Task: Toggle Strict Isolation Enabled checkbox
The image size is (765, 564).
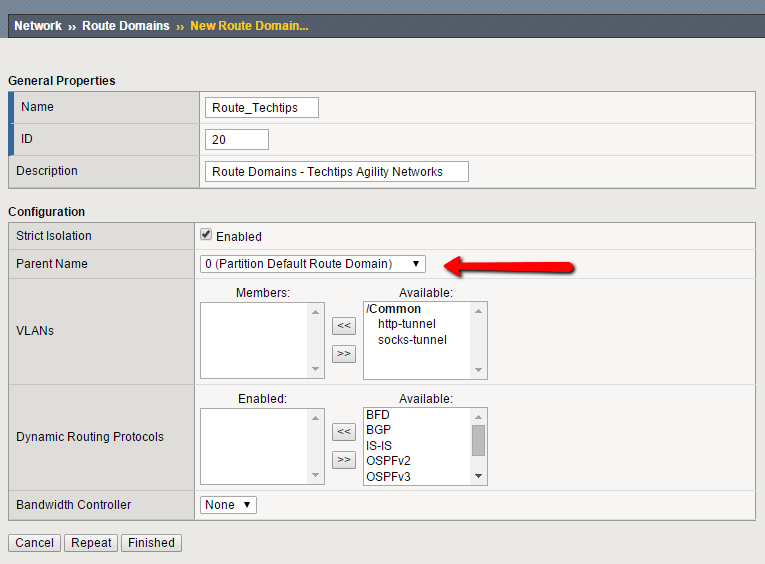Action: (x=207, y=235)
